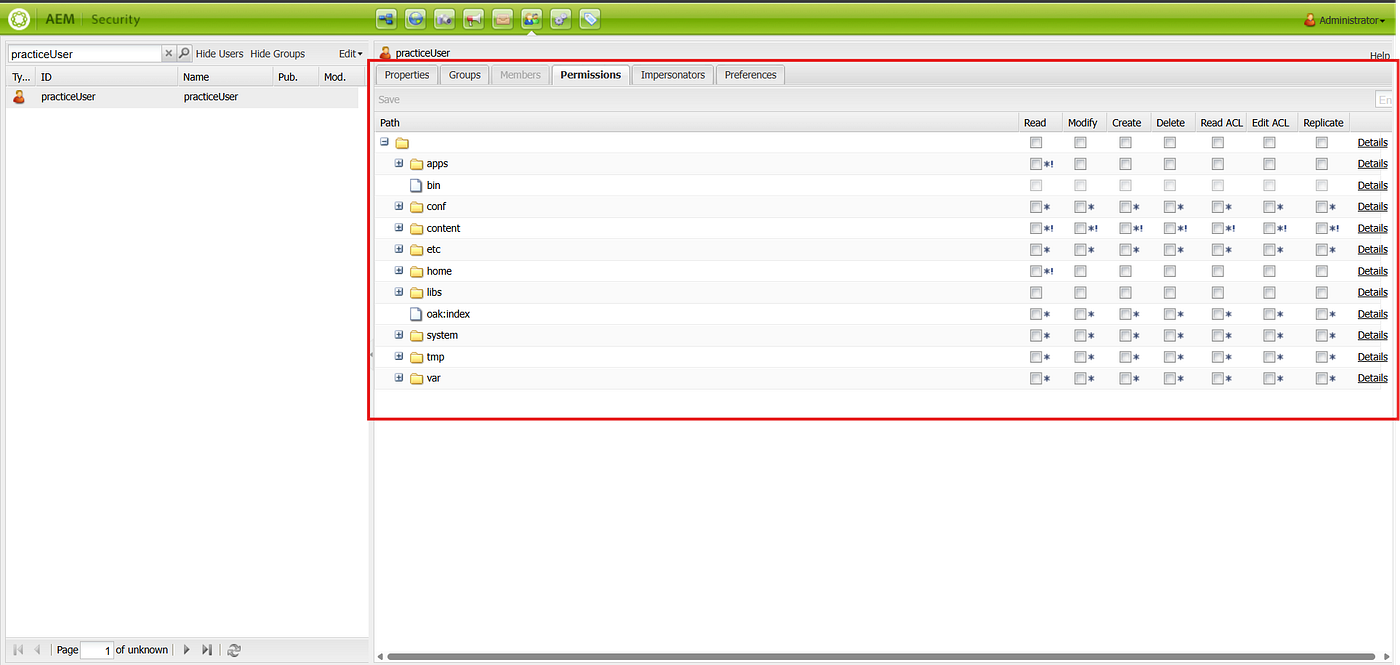The width and height of the screenshot is (1400, 665).
Task: Tick Modify checkbox for content
Action: pos(1080,228)
